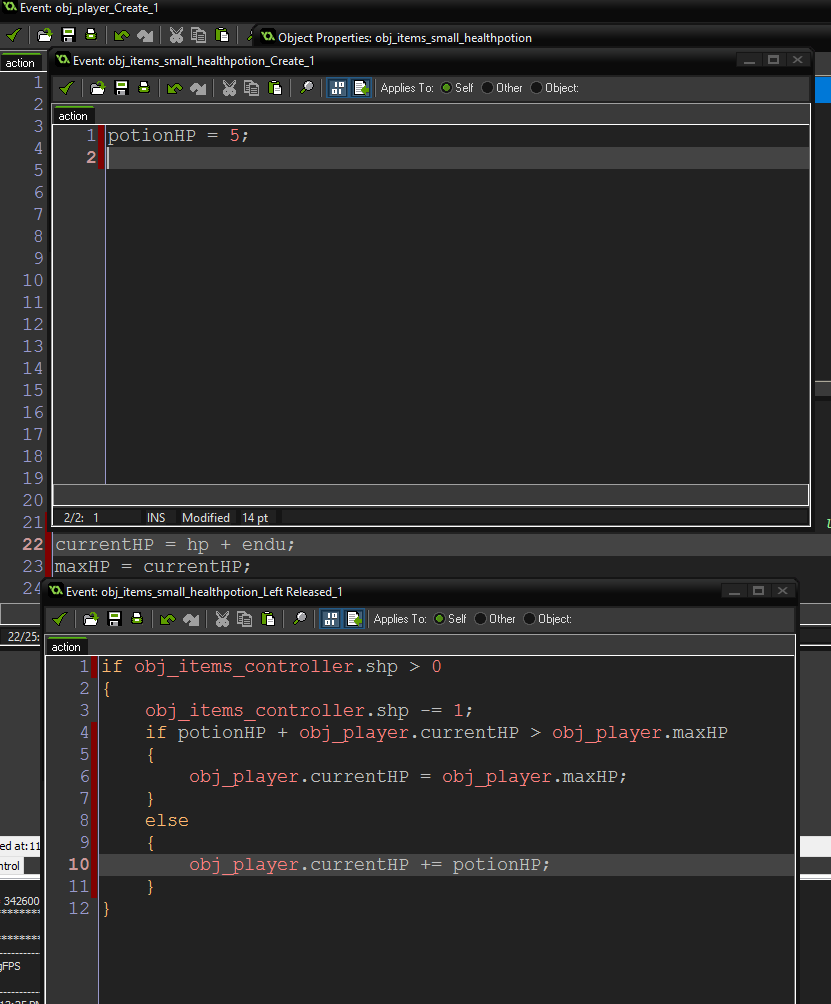Green checkmark in obj_player_Create_1 toolbar
Screen dimensions: 831x1004
[13, 35]
